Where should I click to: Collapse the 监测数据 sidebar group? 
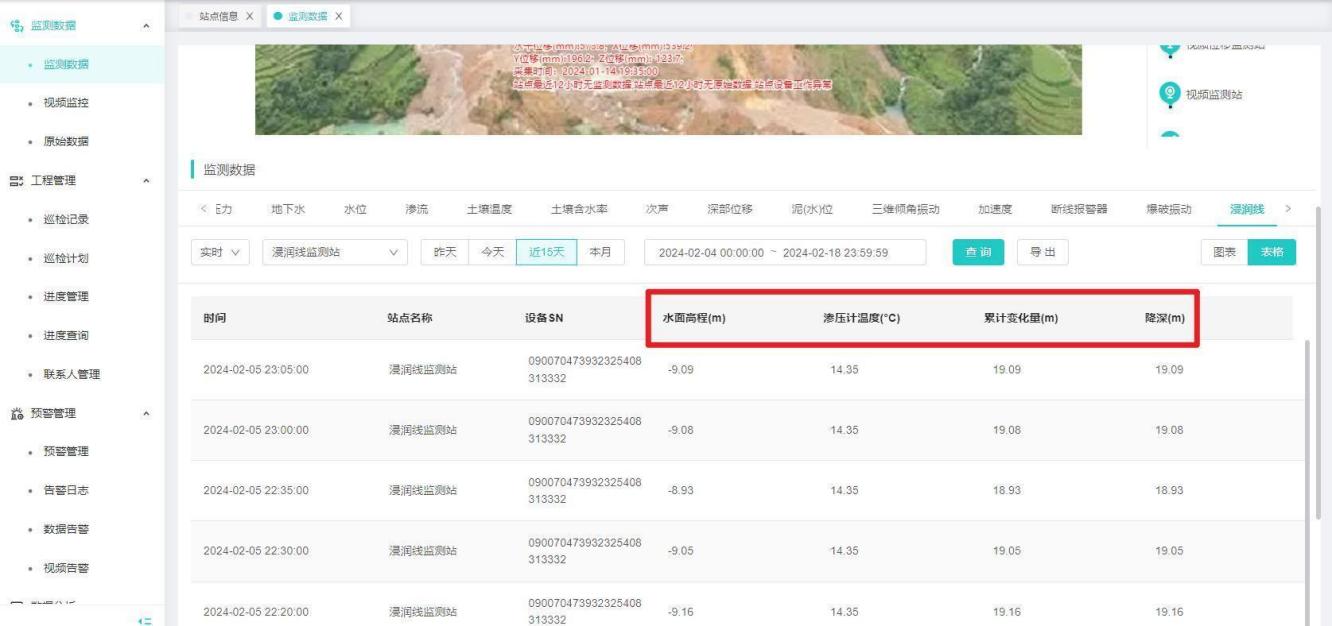pyautogui.click(x=147, y=25)
